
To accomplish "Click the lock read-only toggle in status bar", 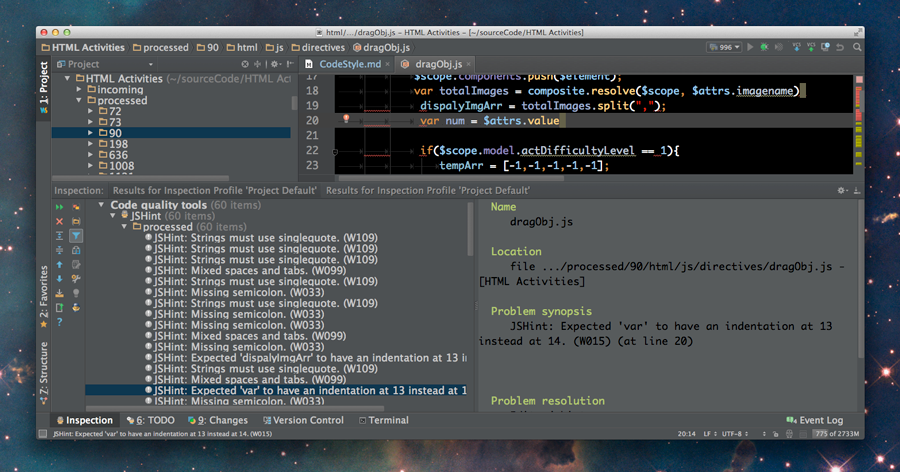I will [x=775, y=434].
